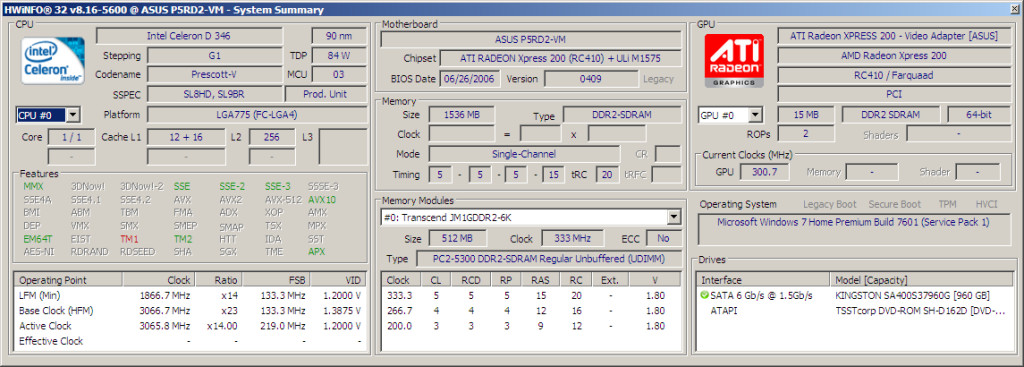Click the SSPEC SL8HD, SL9BR field
Viewport: 1024px width, 367px height.
[x=215, y=94]
